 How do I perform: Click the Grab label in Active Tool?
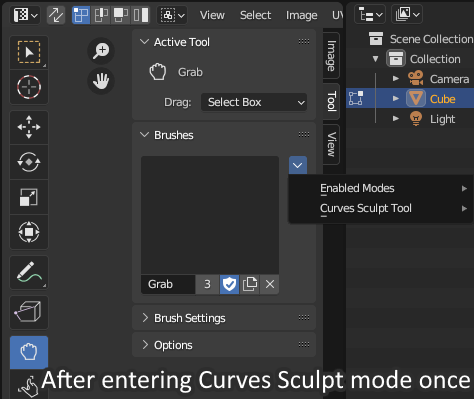190,72
